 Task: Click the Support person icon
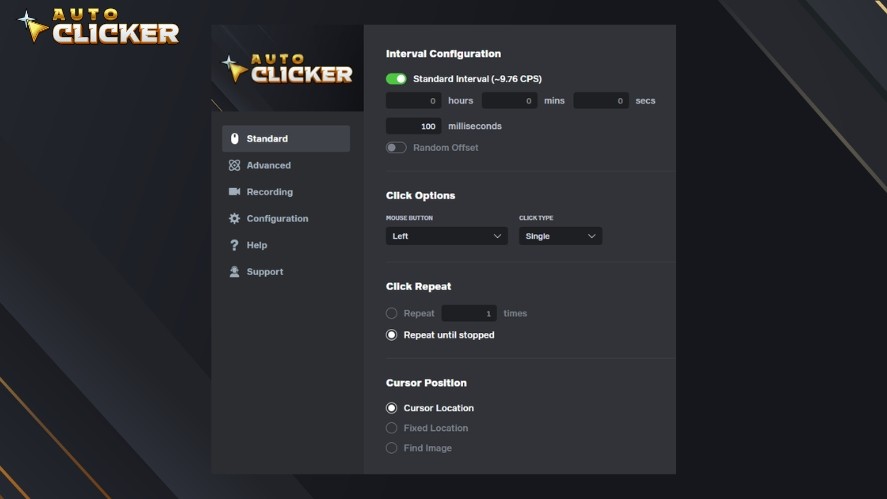pyautogui.click(x=234, y=272)
